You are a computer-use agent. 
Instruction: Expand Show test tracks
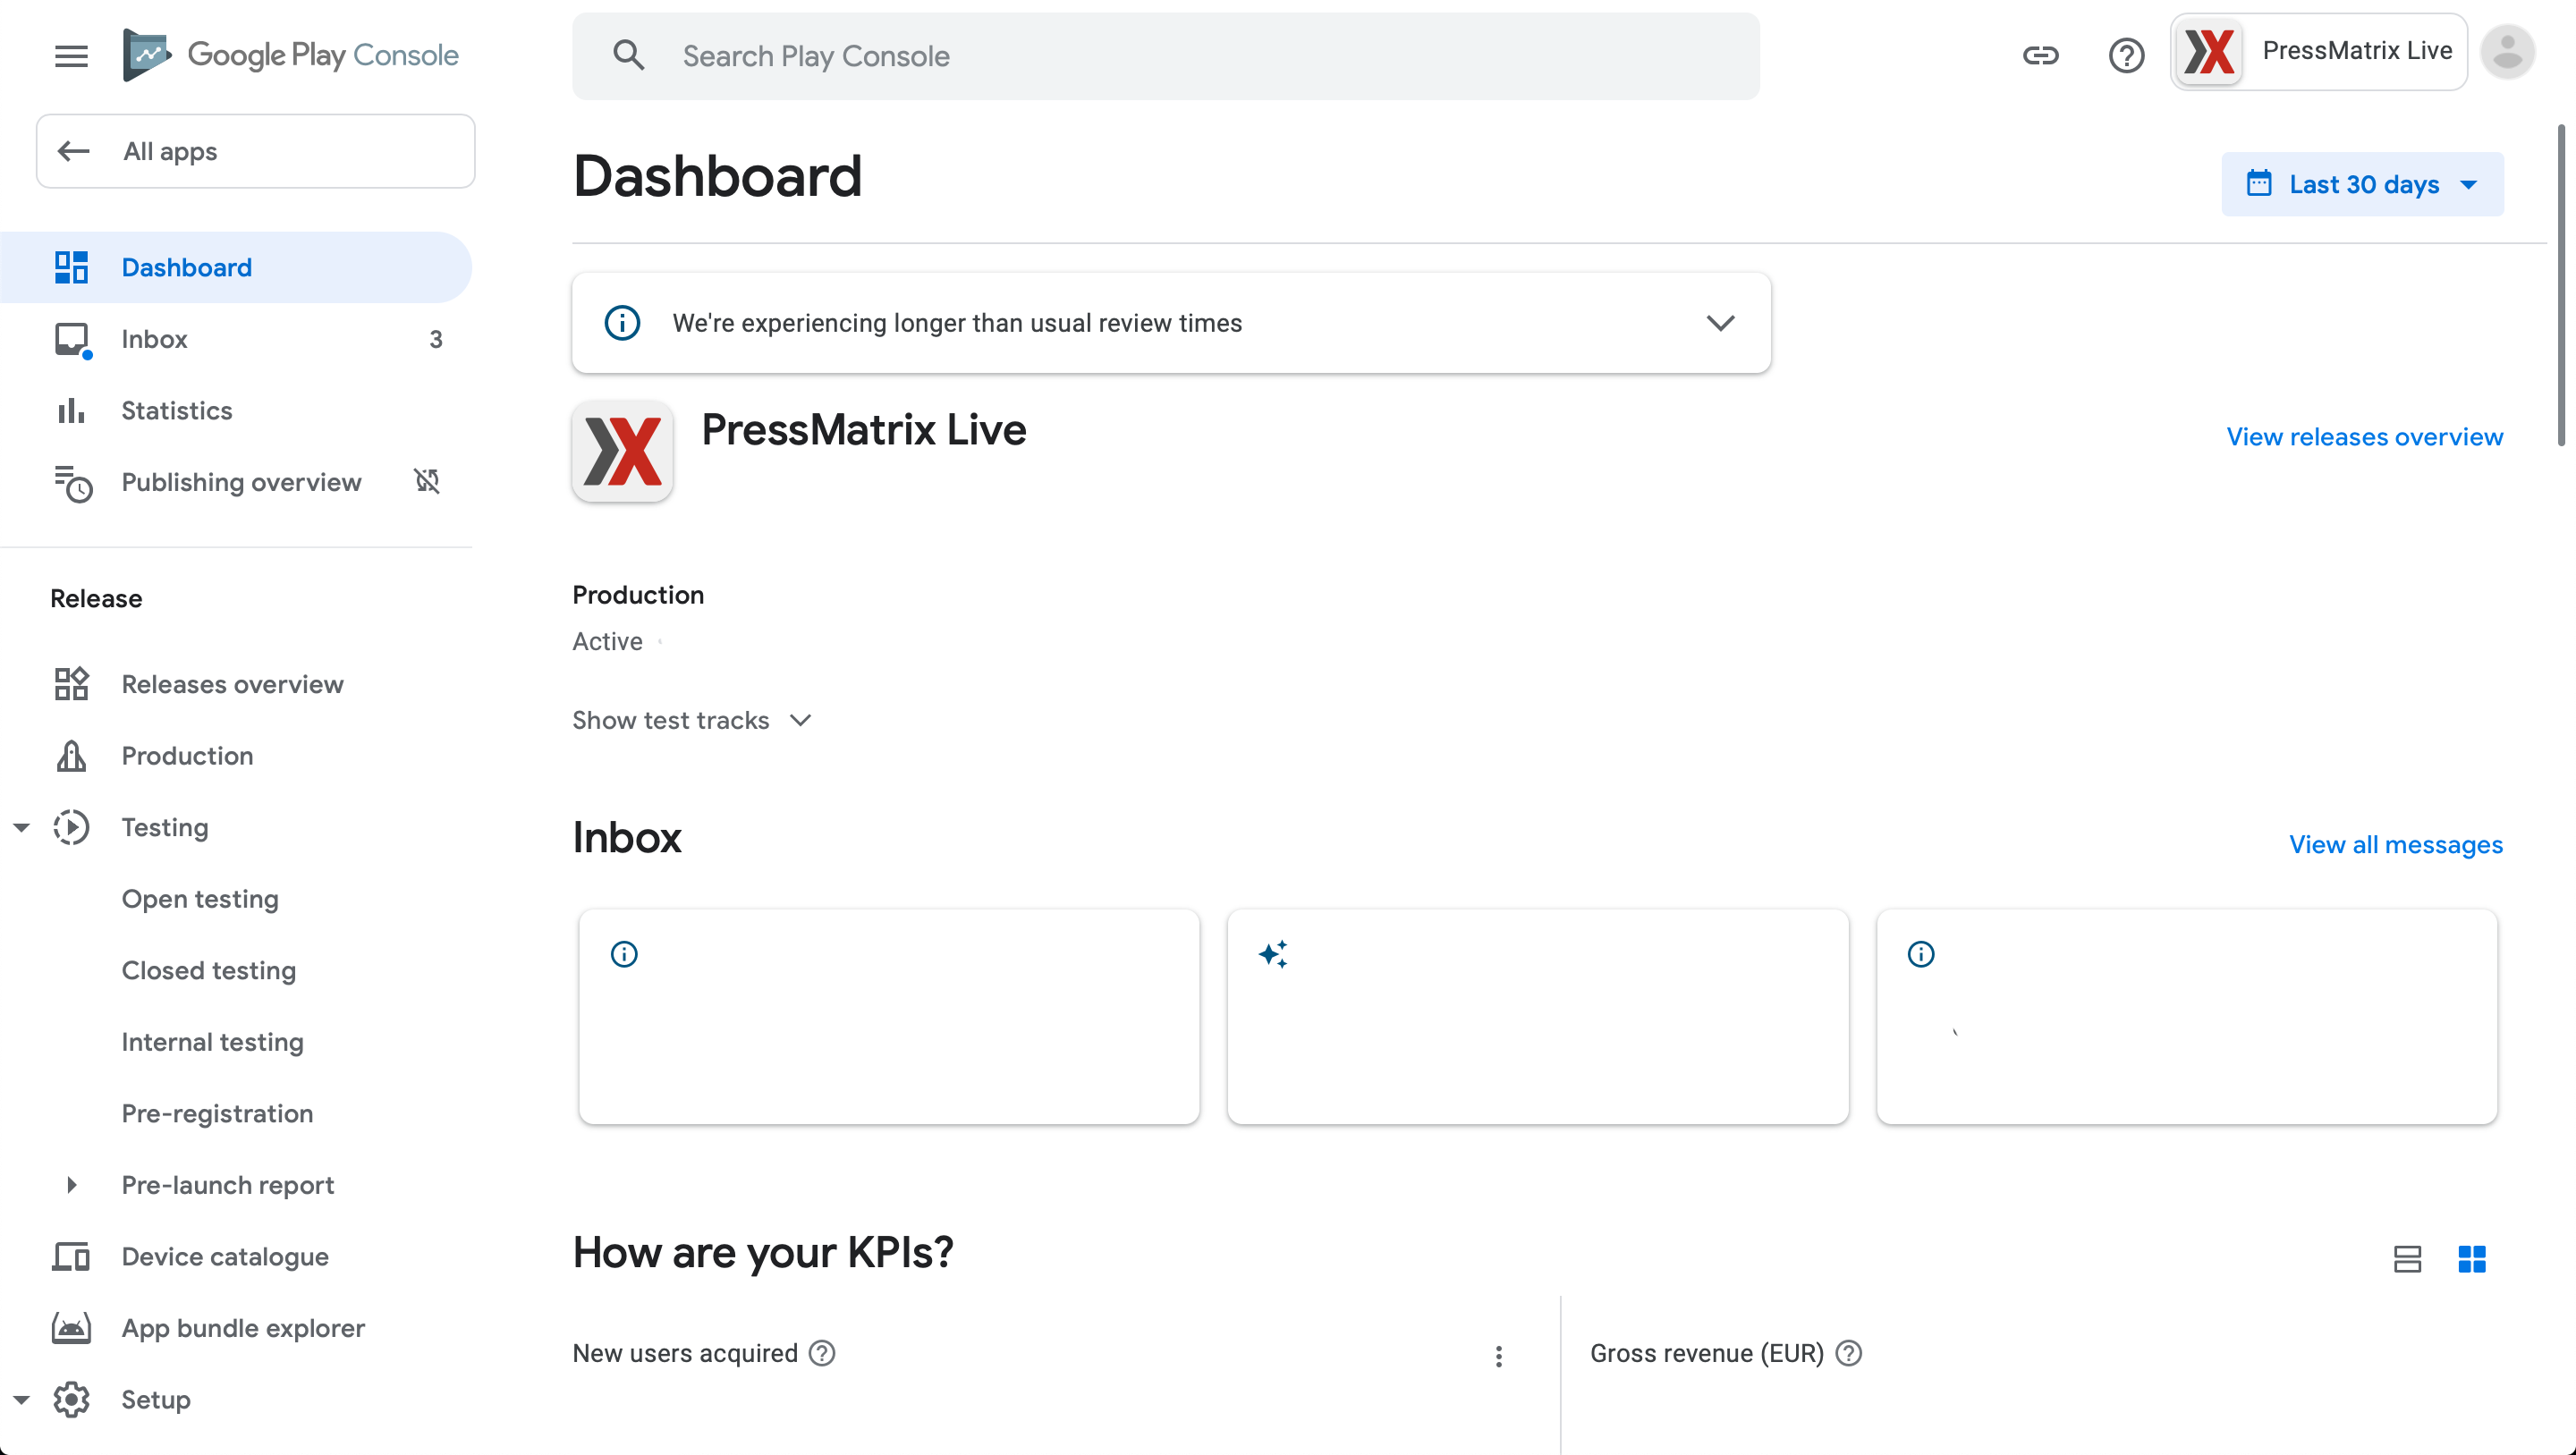tap(692, 720)
